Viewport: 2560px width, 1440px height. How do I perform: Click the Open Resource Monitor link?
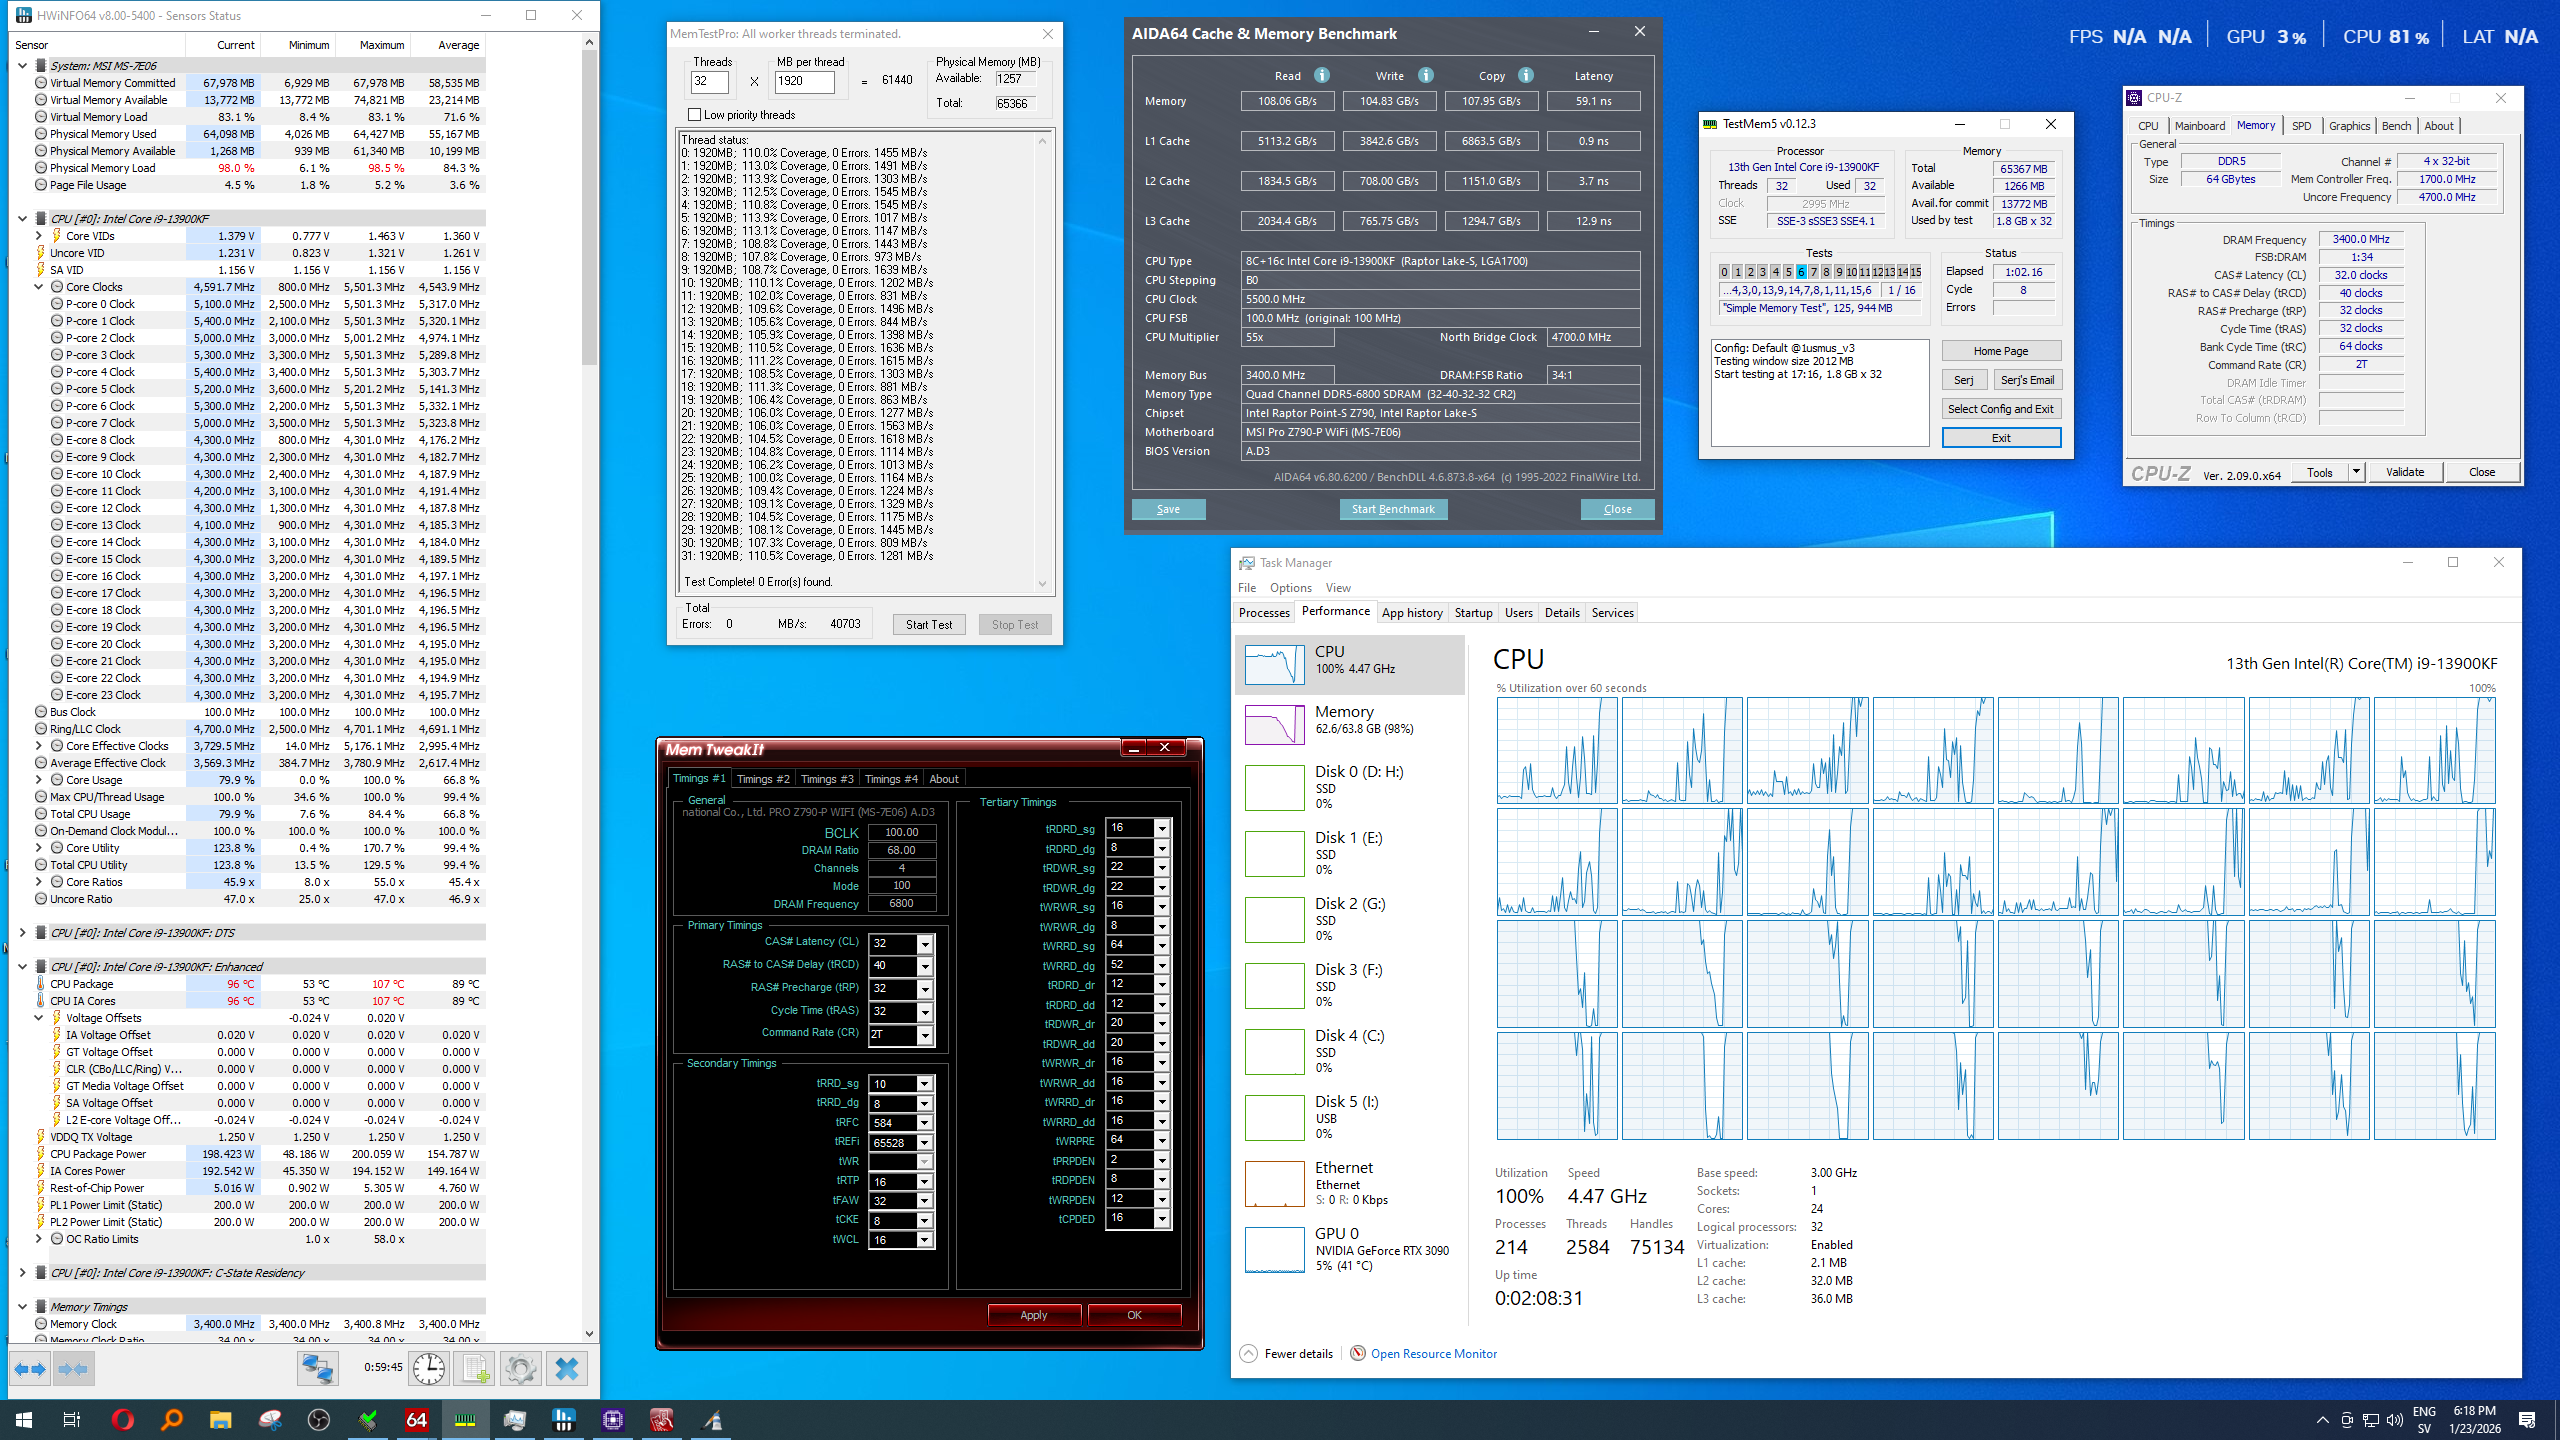1433,1354
